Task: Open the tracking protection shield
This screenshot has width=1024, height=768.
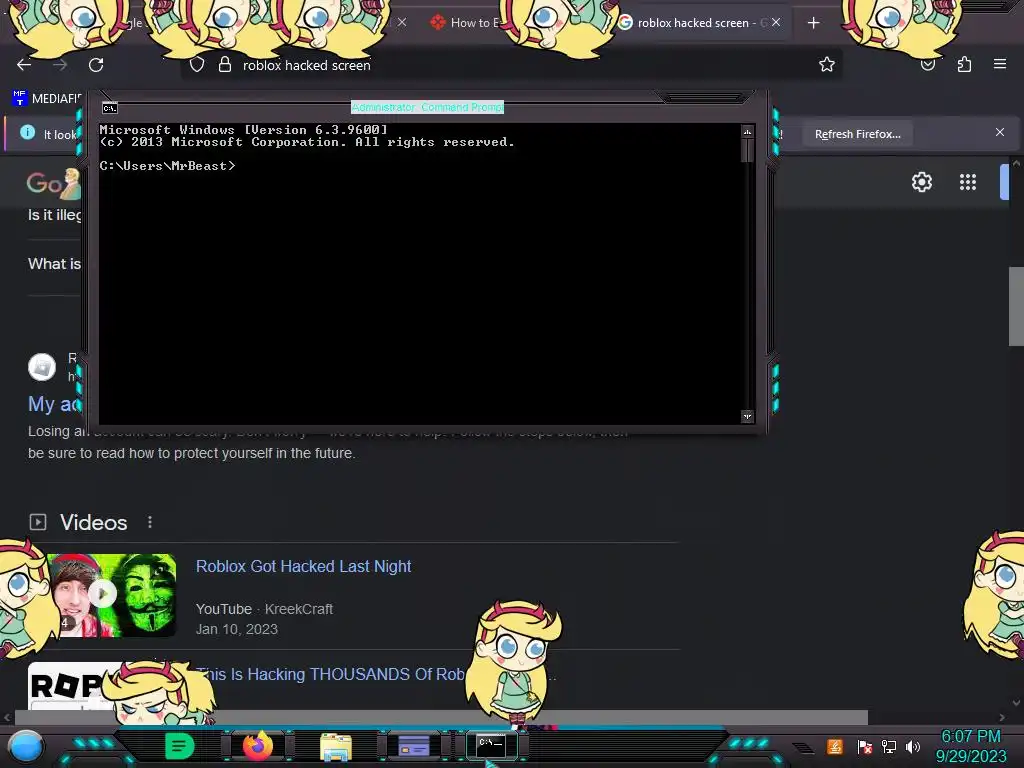Action: tap(197, 65)
